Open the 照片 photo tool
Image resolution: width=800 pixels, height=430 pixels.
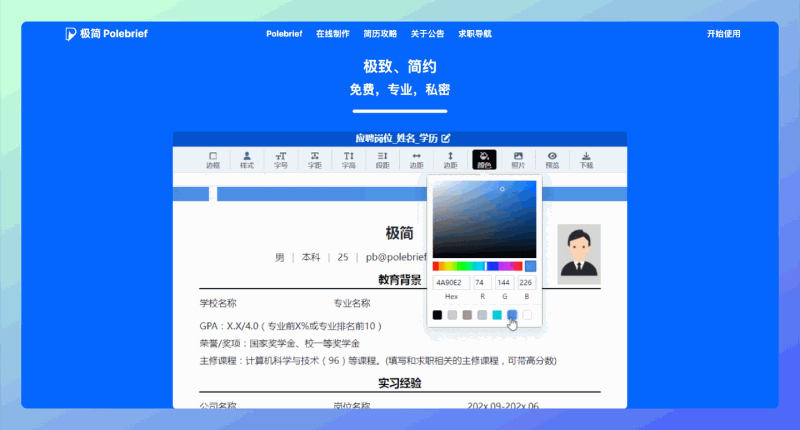click(x=518, y=160)
